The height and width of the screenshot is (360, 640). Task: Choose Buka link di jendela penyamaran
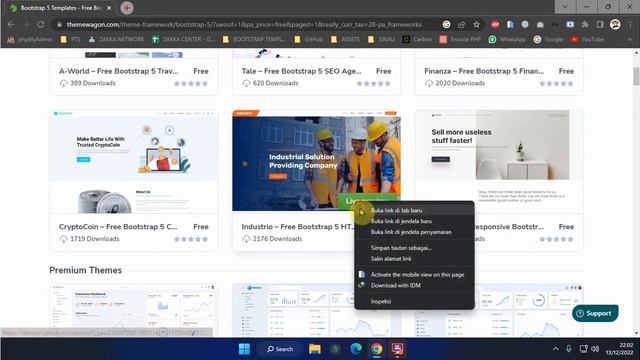click(411, 232)
